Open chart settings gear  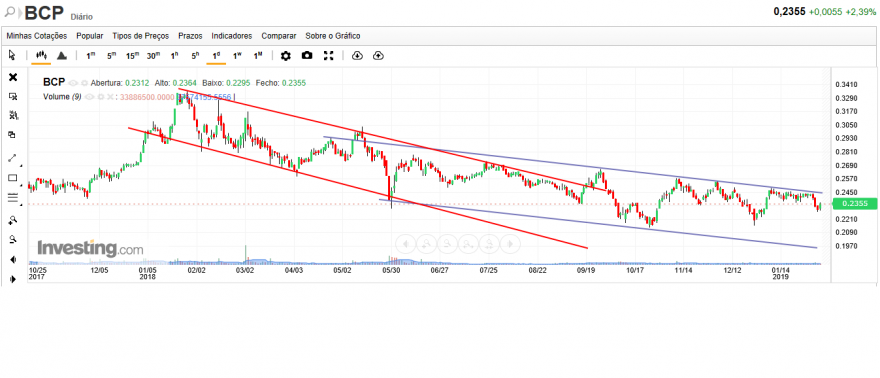286,56
